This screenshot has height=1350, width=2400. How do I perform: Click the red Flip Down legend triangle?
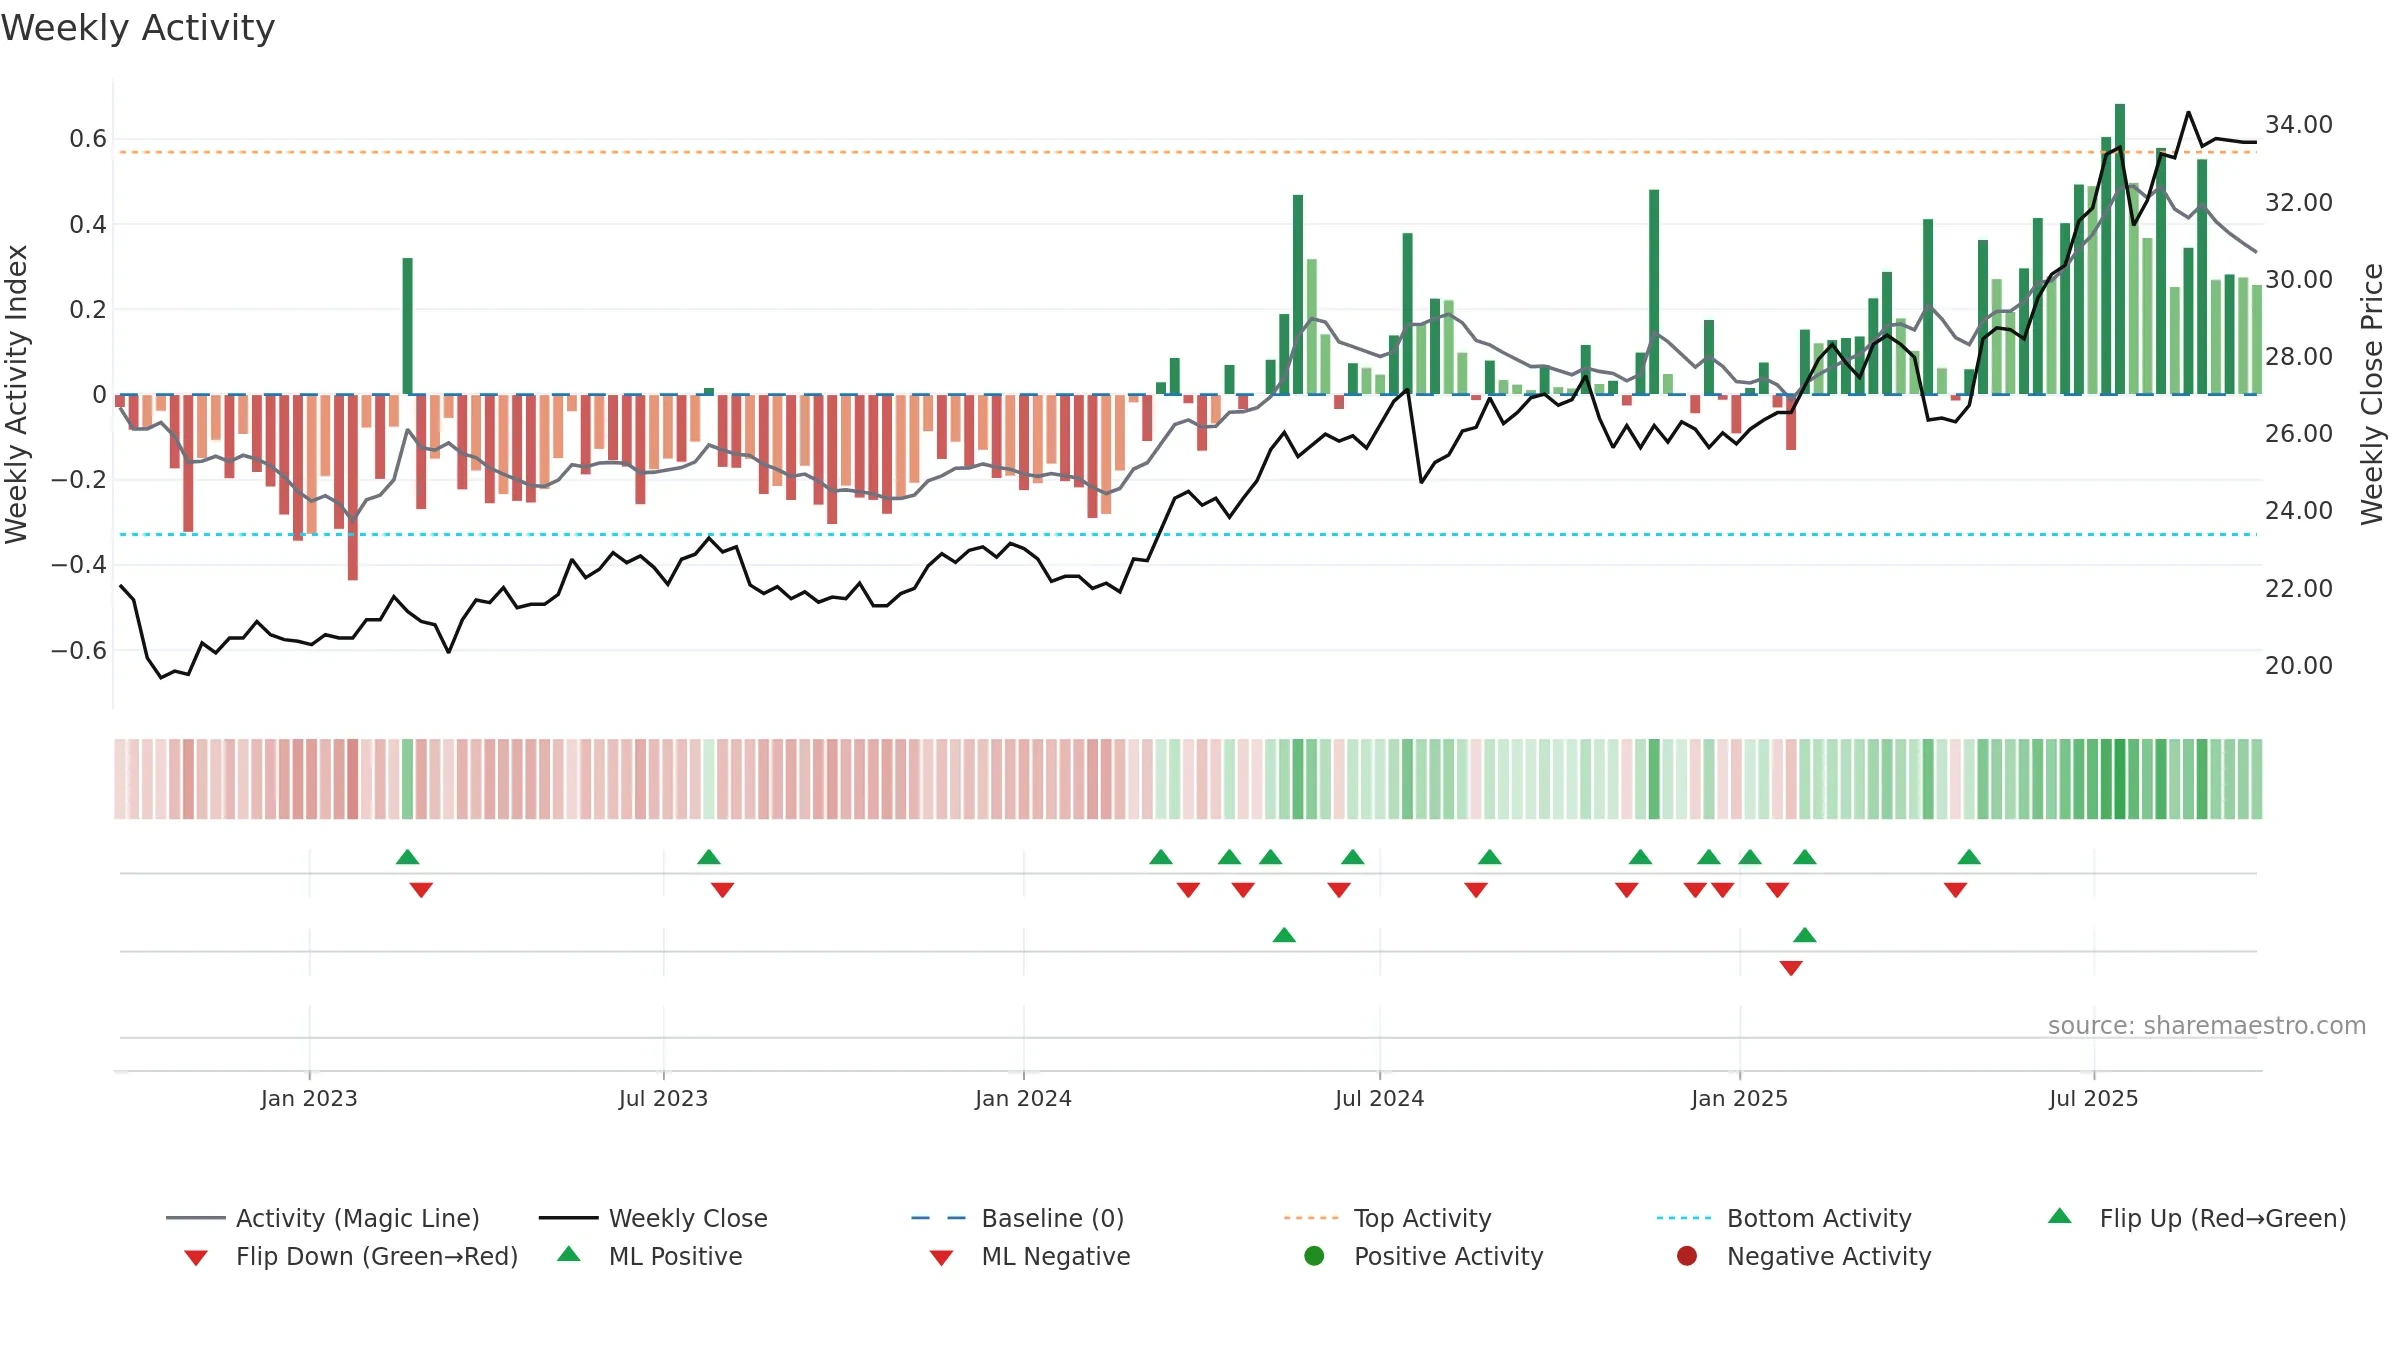tap(196, 1258)
